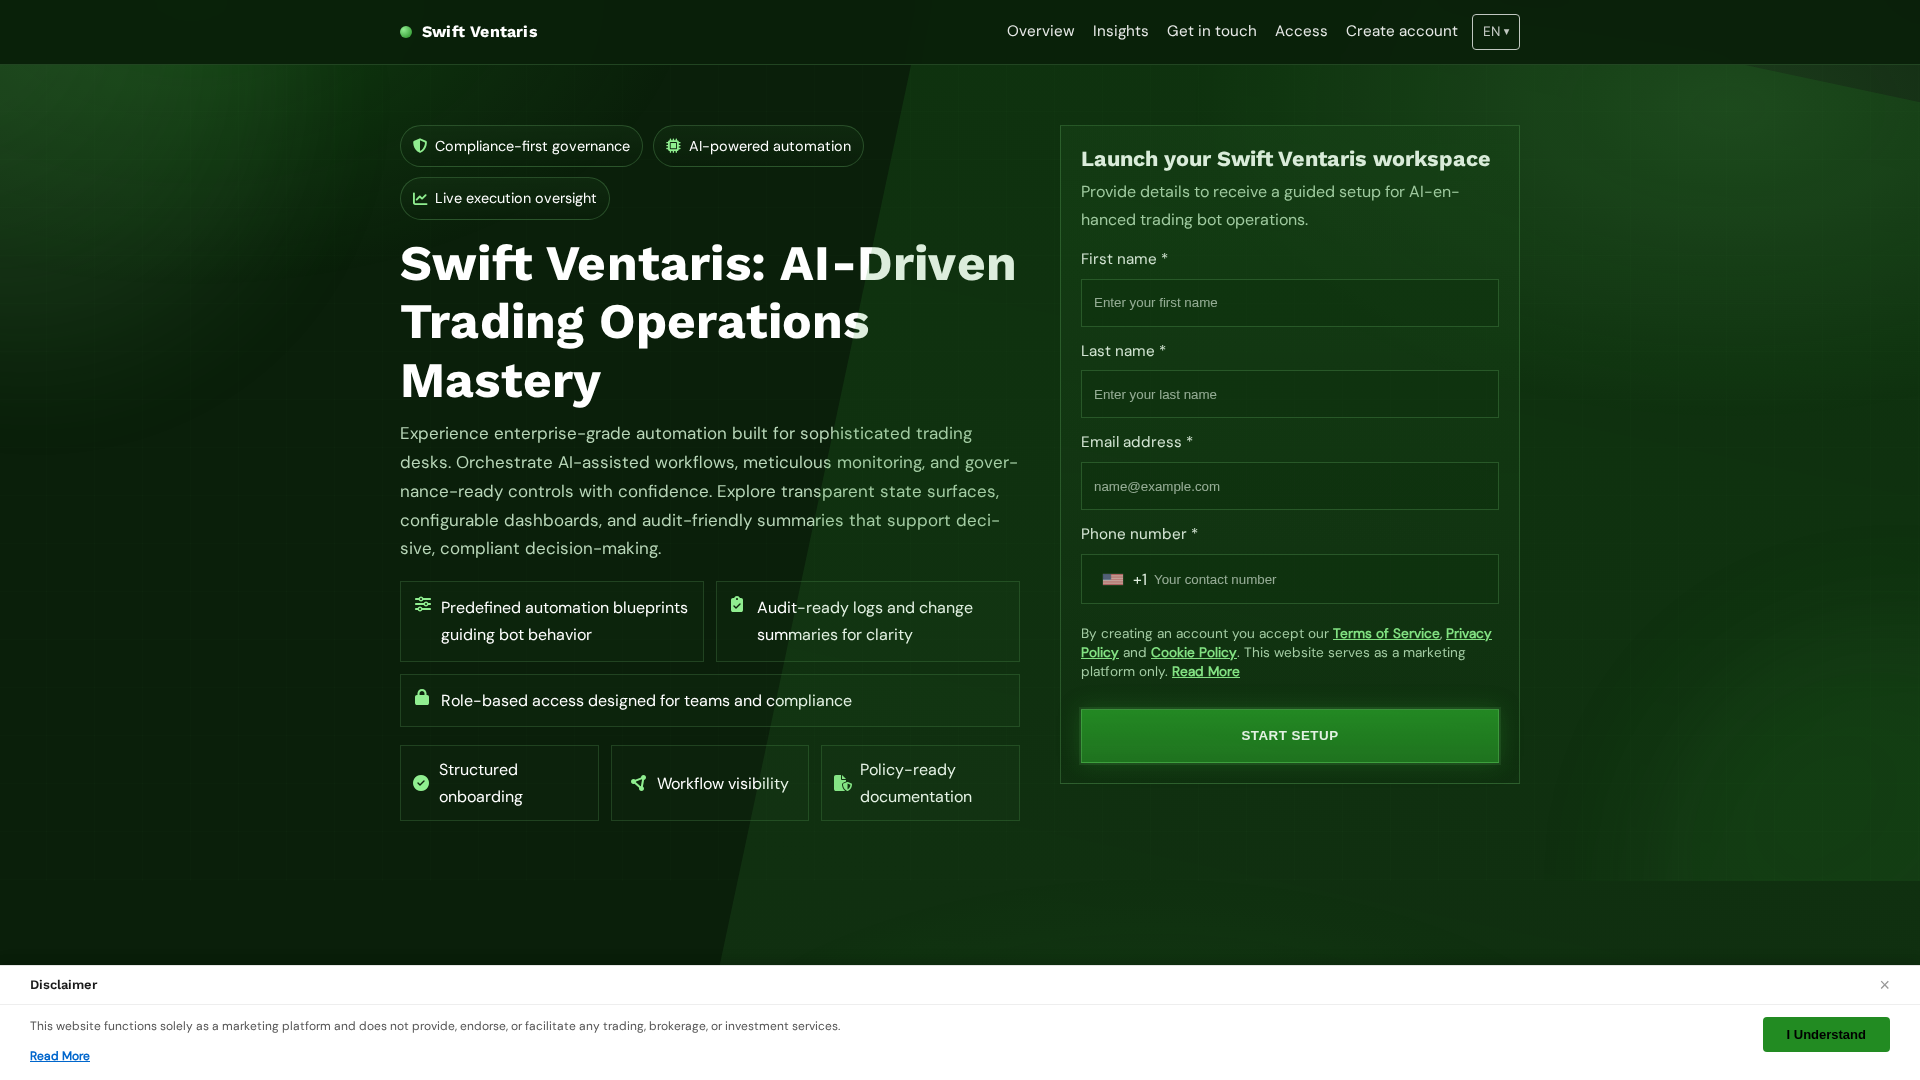Click the lock icon next to Role-based access
The image size is (1920, 1080).
(422, 697)
